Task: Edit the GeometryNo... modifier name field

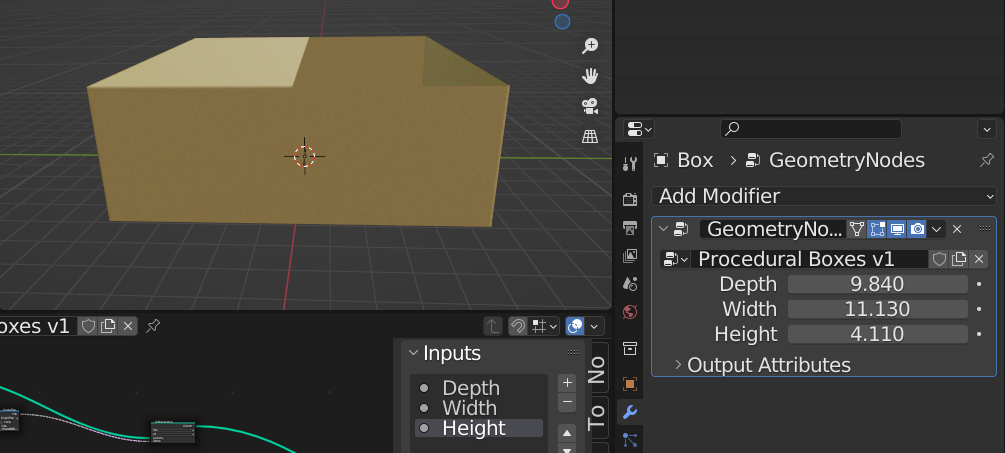Action: pyautogui.click(x=774, y=229)
